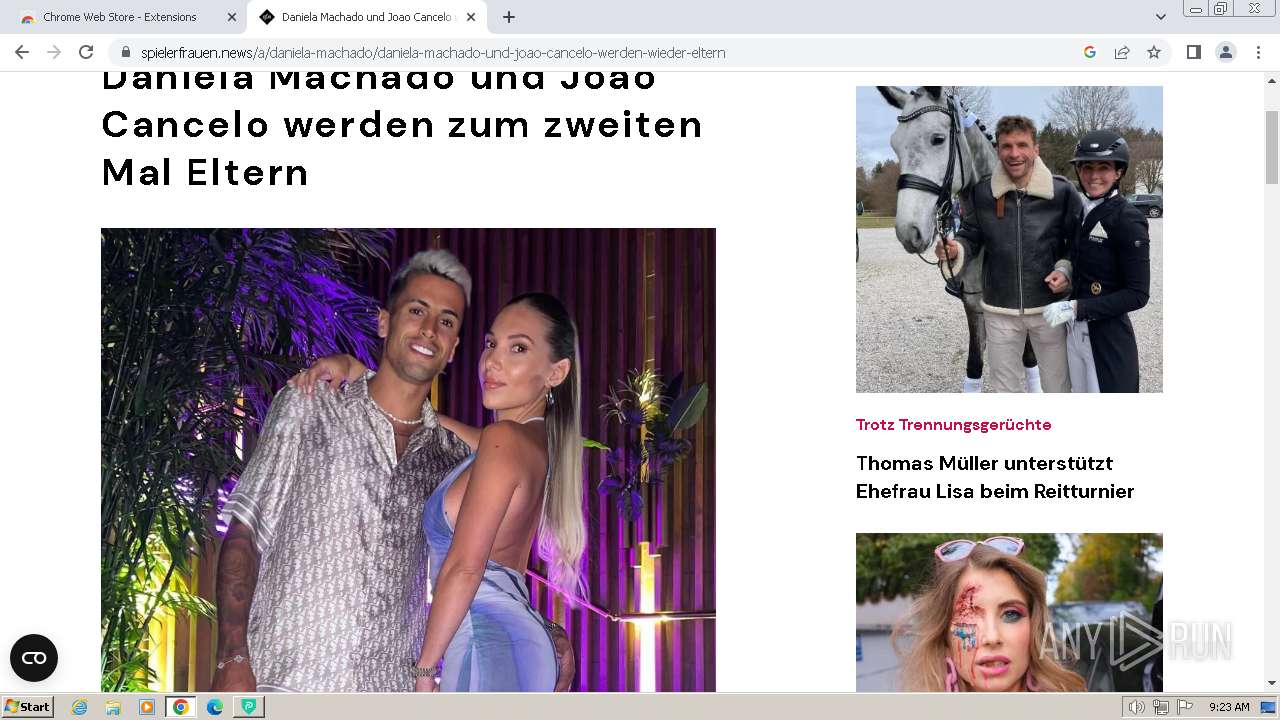The height and width of the screenshot is (720, 1280).
Task: Open Chrome three-dot menu
Action: click(1258, 52)
